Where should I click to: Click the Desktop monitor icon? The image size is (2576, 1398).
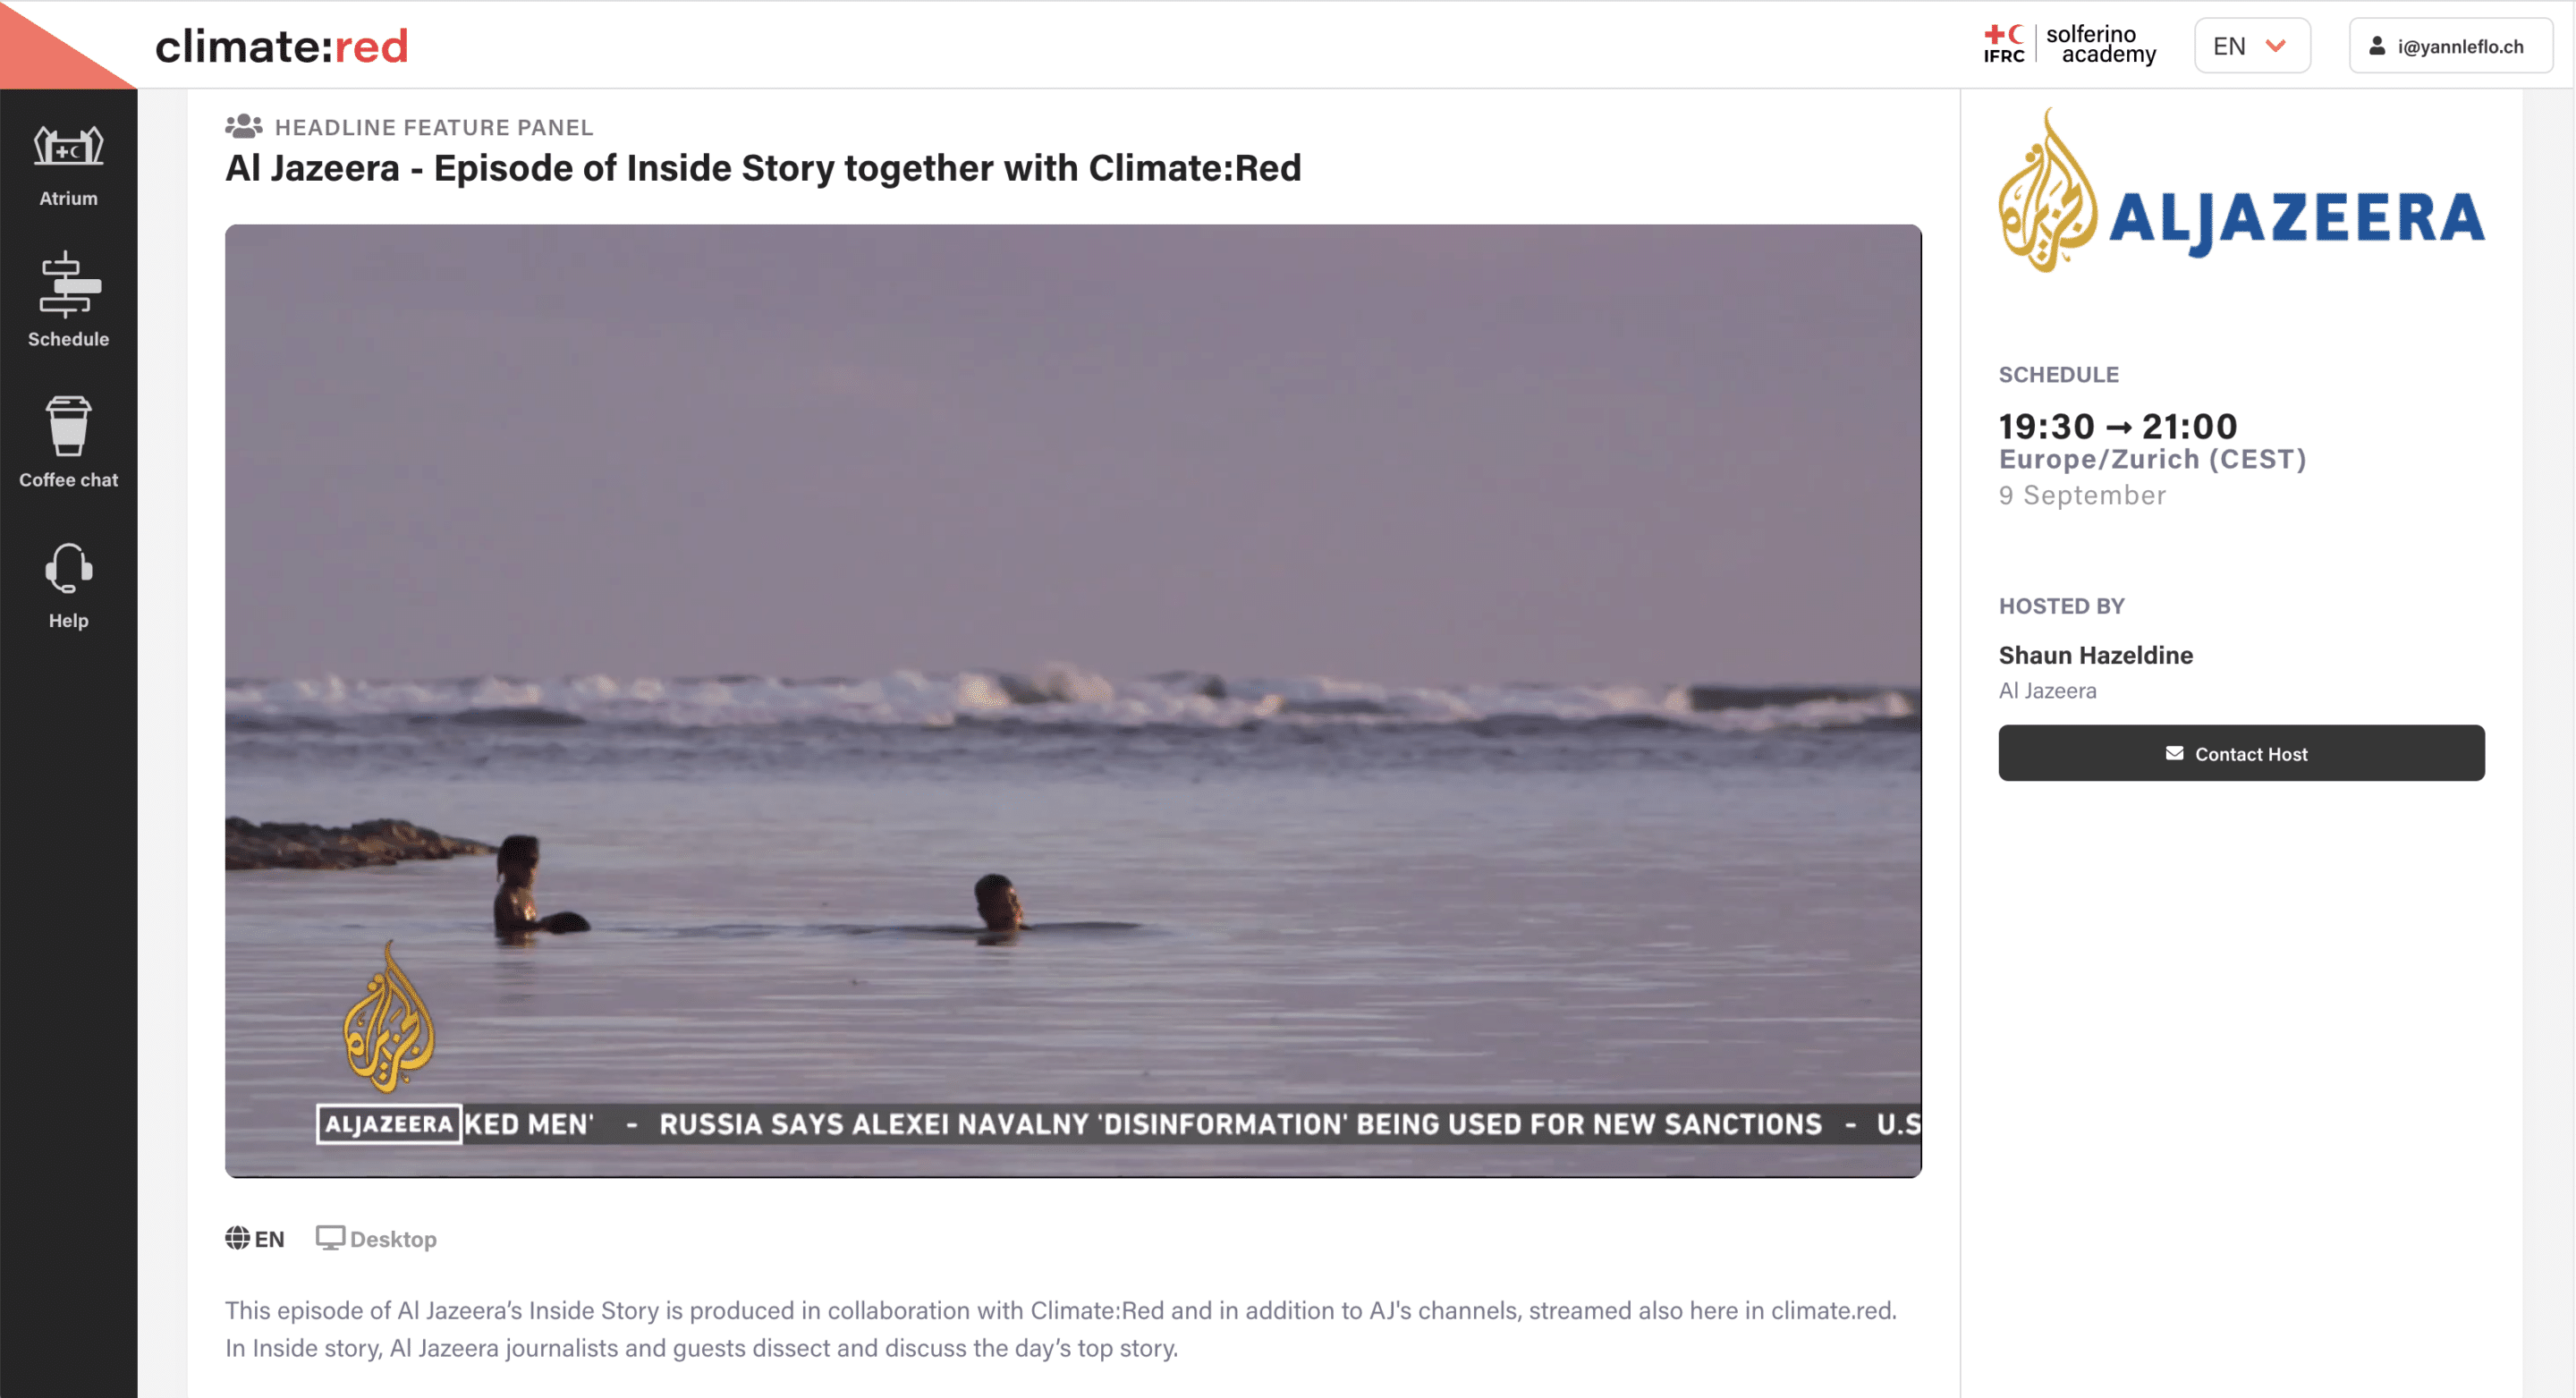click(x=329, y=1238)
